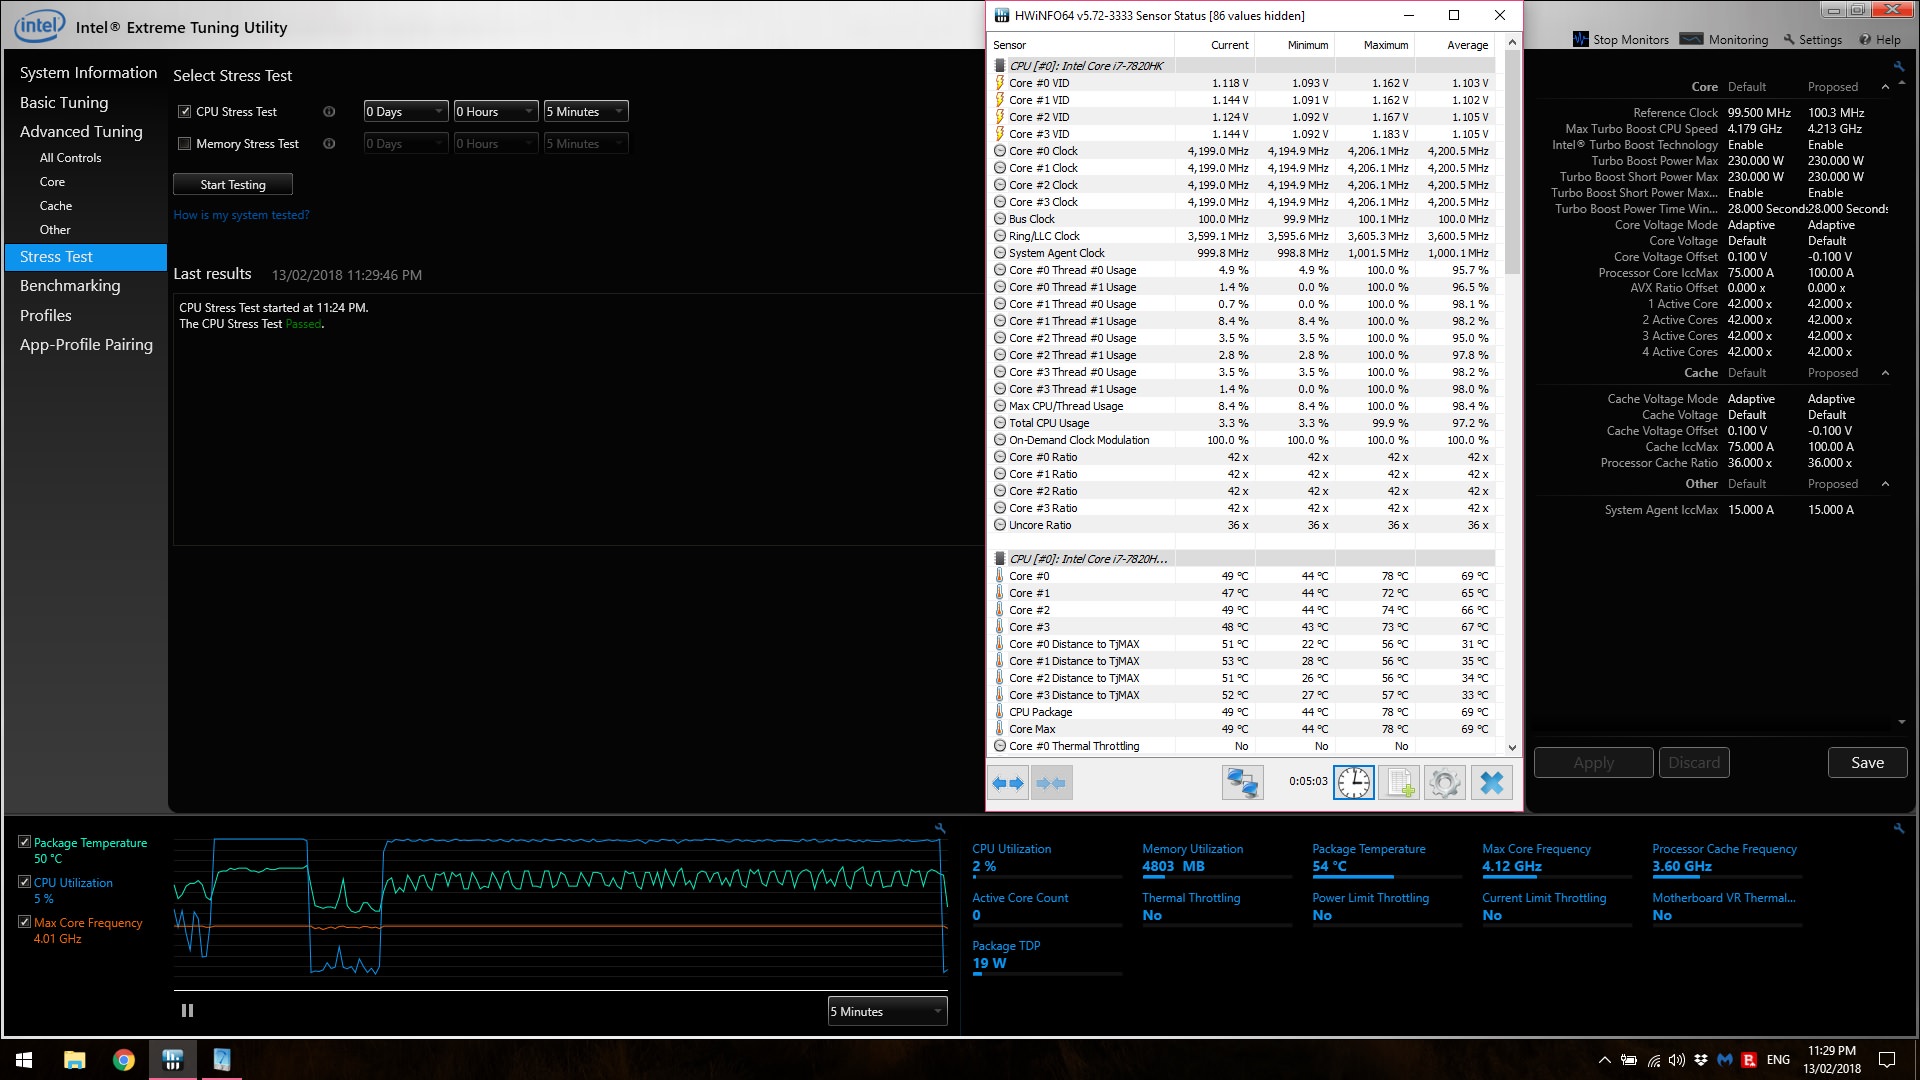Show info for Memory Stress Test
The image size is (1920, 1080).
pyautogui.click(x=329, y=144)
